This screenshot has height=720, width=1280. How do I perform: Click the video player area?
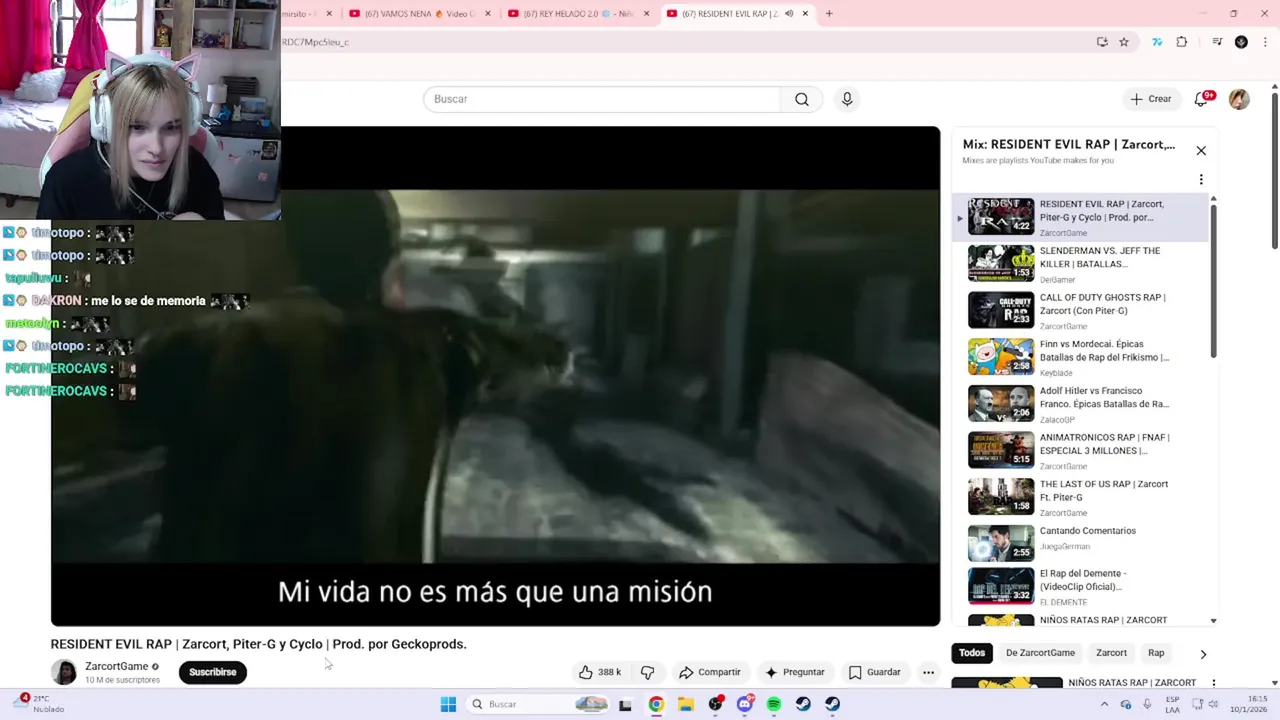tap(495, 376)
